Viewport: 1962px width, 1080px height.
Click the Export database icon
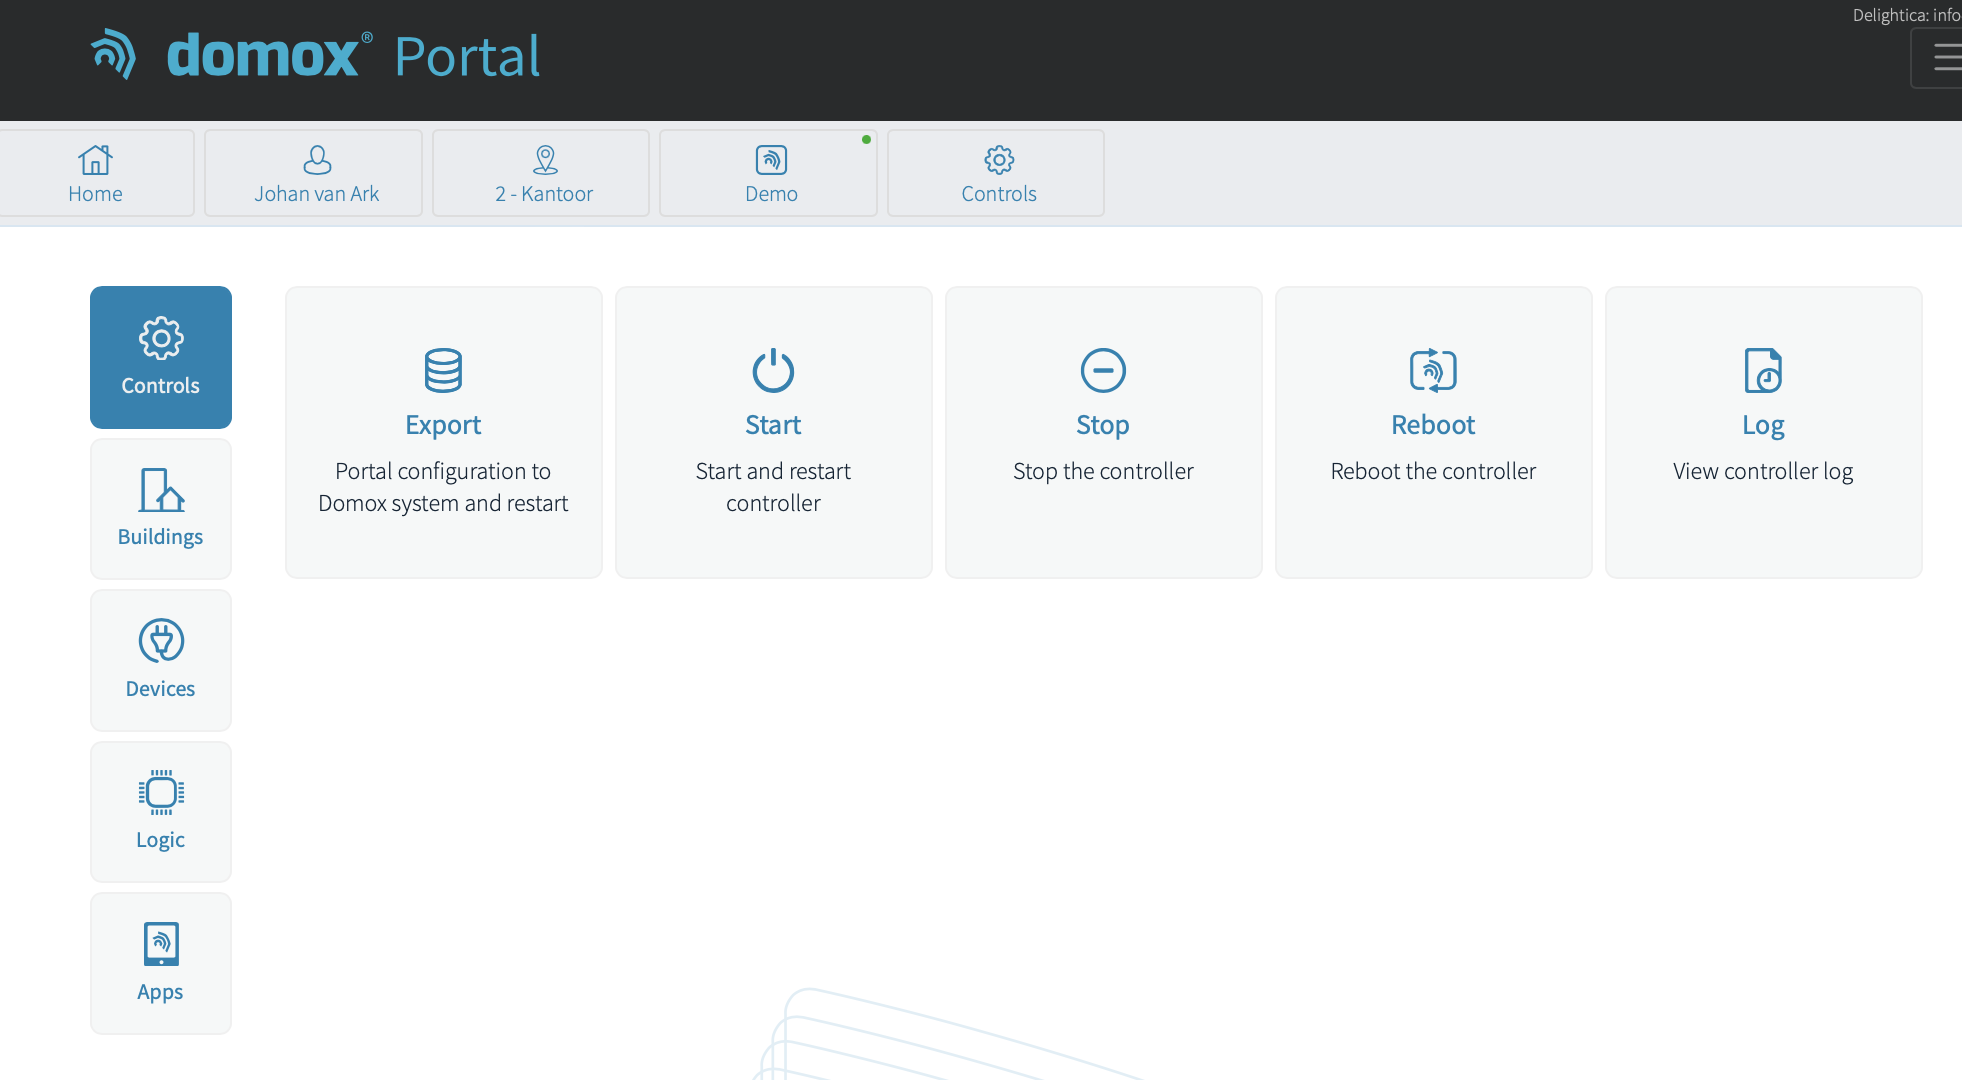(x=443, y=370)
